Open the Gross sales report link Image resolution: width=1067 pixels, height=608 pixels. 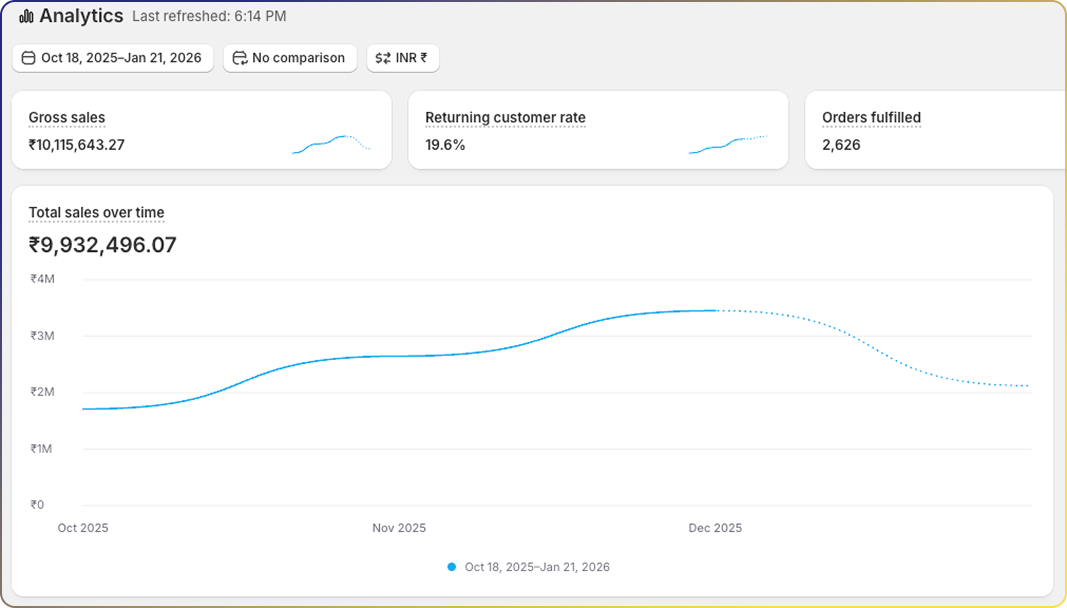(67, 118)
